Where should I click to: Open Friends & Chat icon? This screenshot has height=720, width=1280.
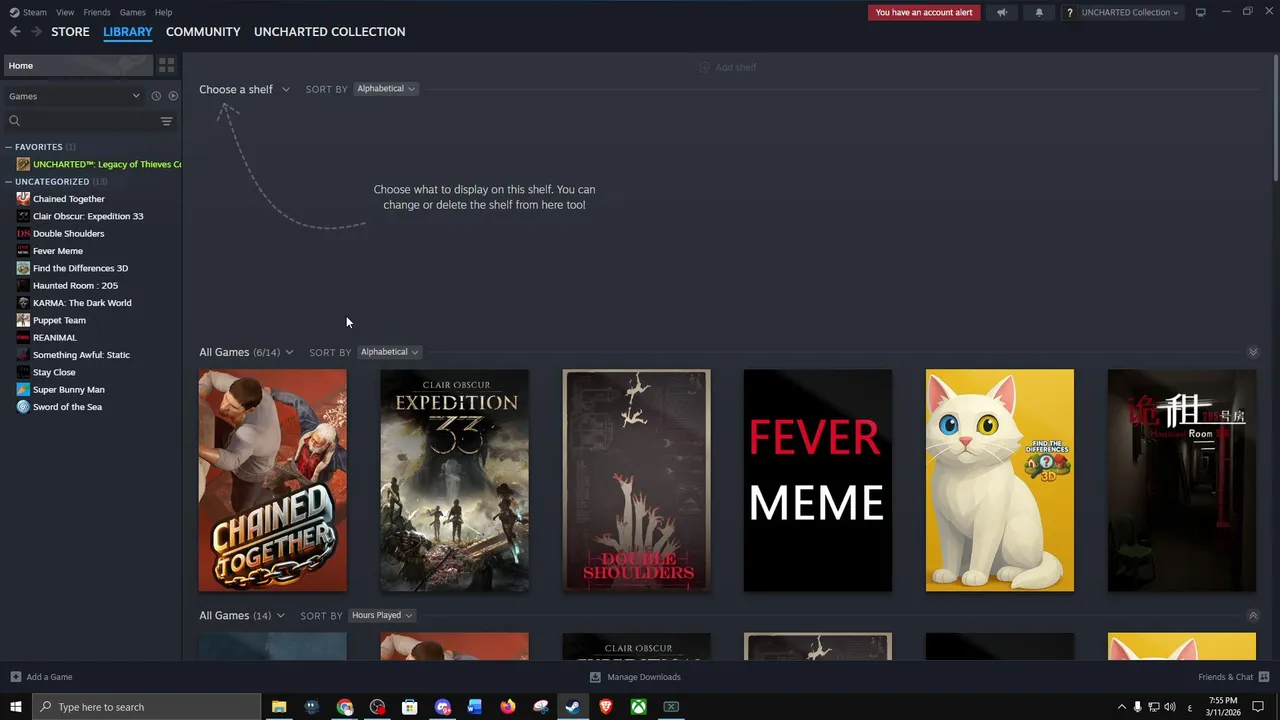click(x=1264, y=677)
